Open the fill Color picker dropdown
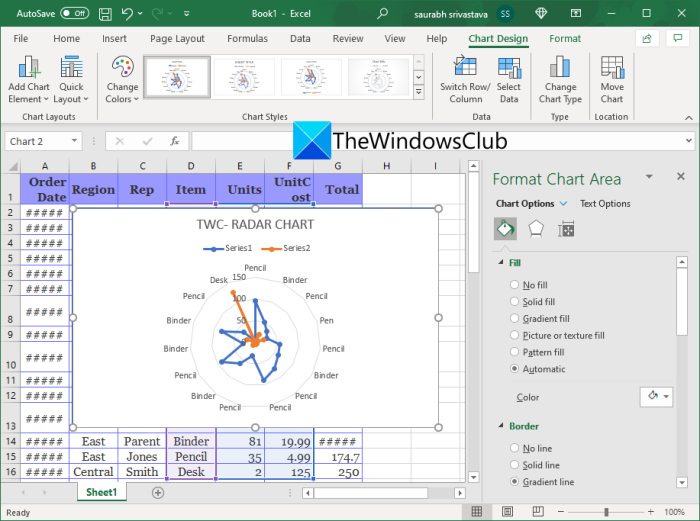The width and height of the screenshot is (700, 521). coord(656,396)
